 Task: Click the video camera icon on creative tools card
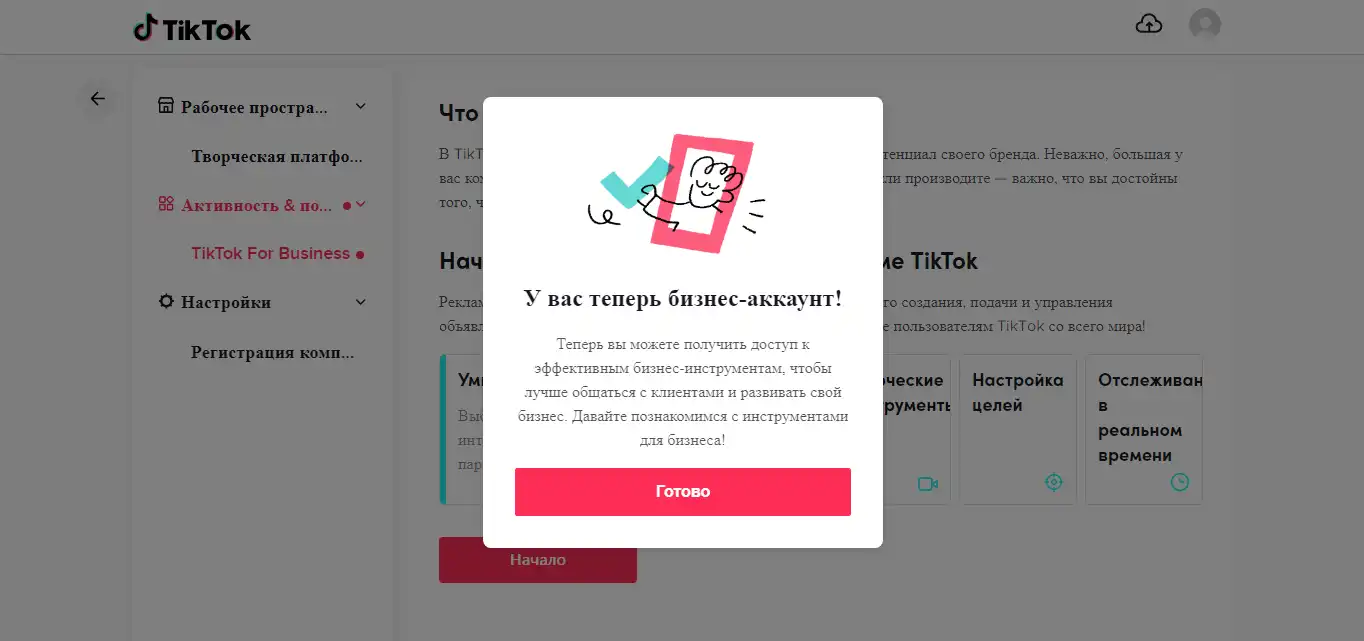pos(927,484)
